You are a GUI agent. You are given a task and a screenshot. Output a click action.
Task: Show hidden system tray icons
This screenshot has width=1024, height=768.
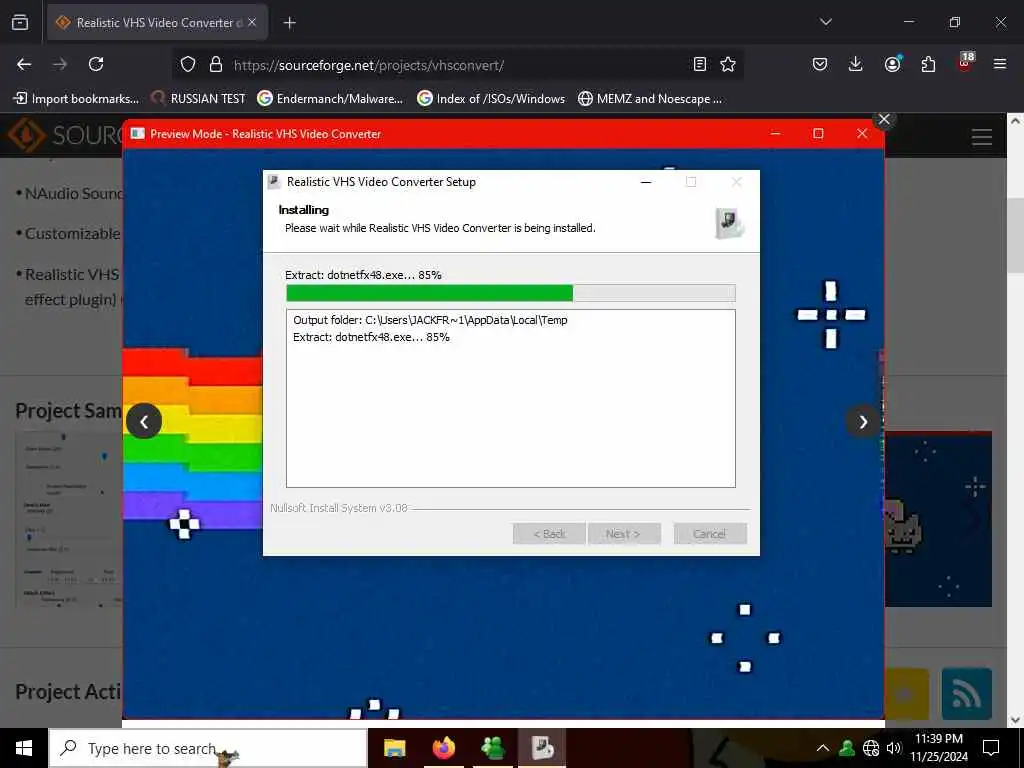(x=823, y=748)
